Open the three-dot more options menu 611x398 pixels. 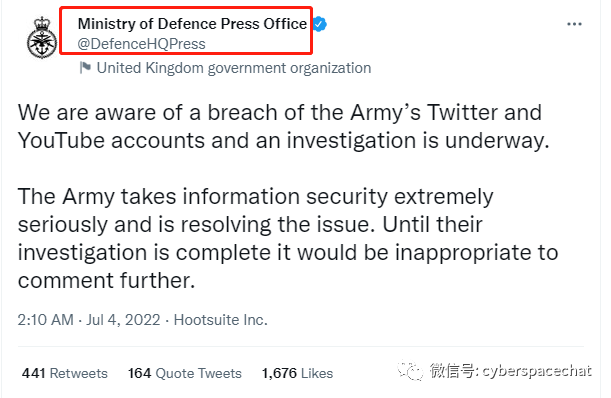pos(574,25)
